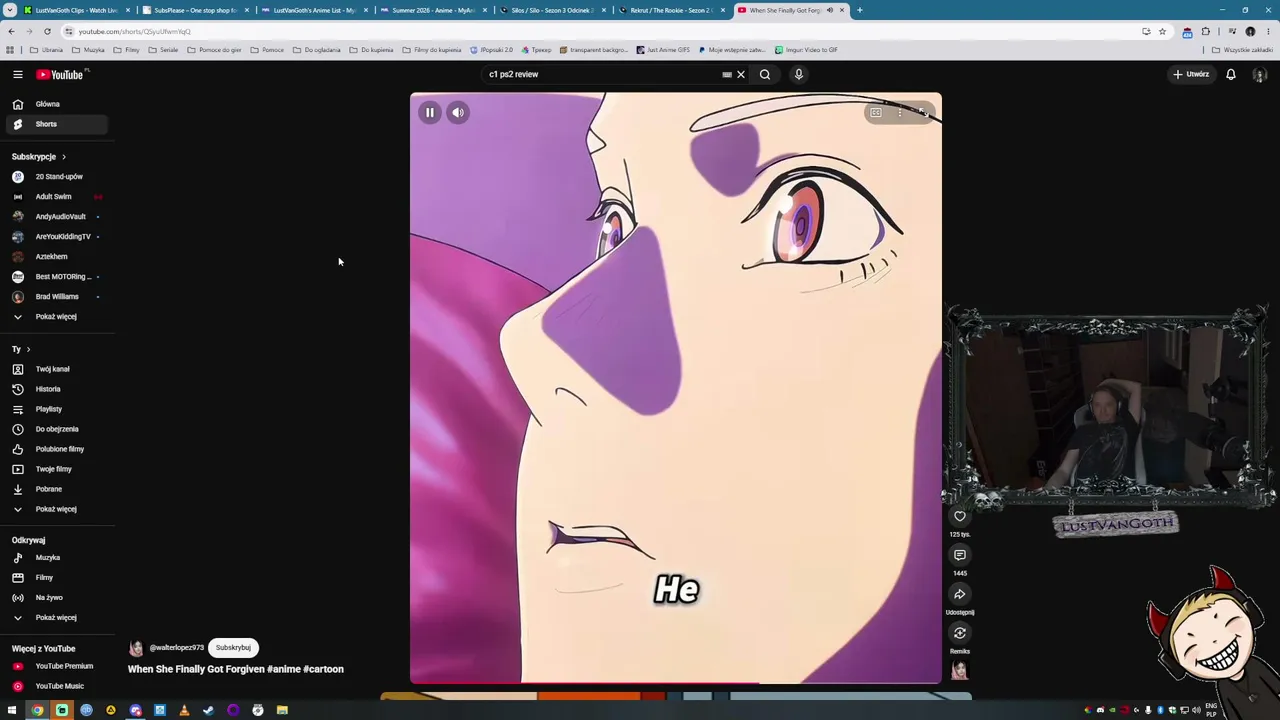Switch to the Rekrut / The Rookie tab
This screenshot has width=1280, height=720.
(671, 10)
